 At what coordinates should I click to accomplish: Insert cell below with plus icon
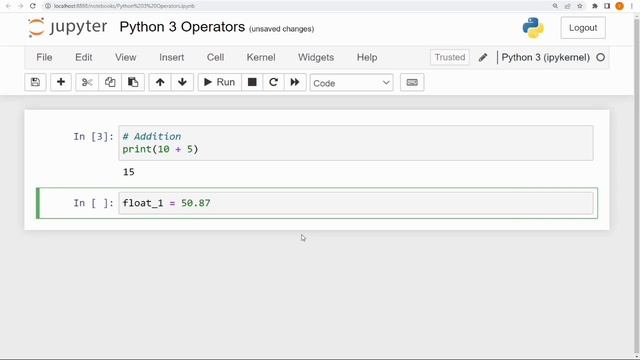click(x=61, y=82)
